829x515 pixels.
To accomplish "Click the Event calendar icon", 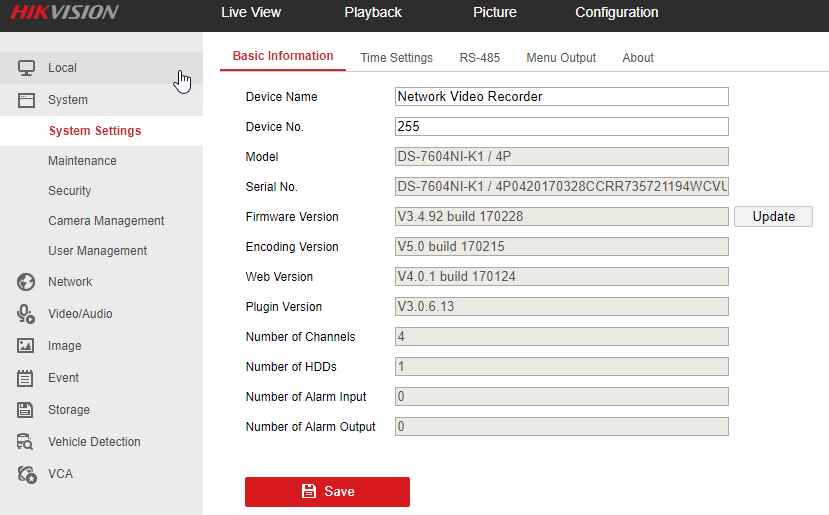I will pyautogui.click(x=27, y=378).
